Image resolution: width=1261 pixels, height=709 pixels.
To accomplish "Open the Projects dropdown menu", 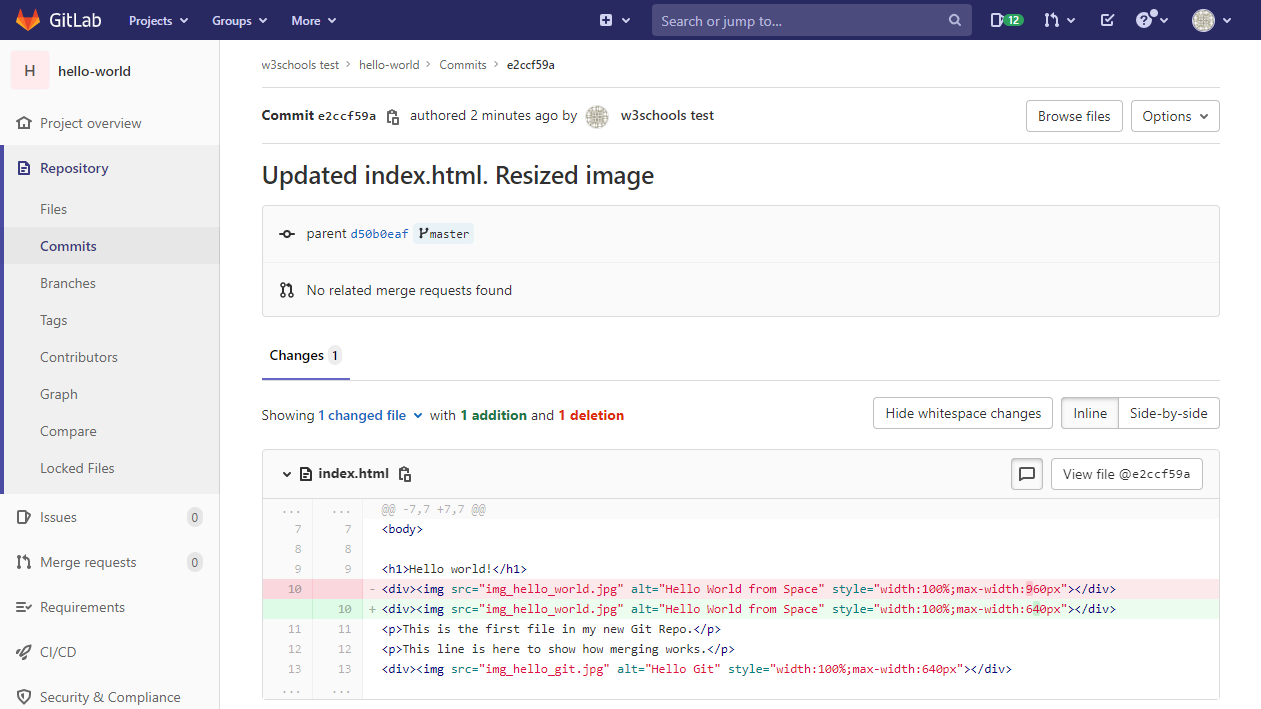I will click(x=157, y=20).
